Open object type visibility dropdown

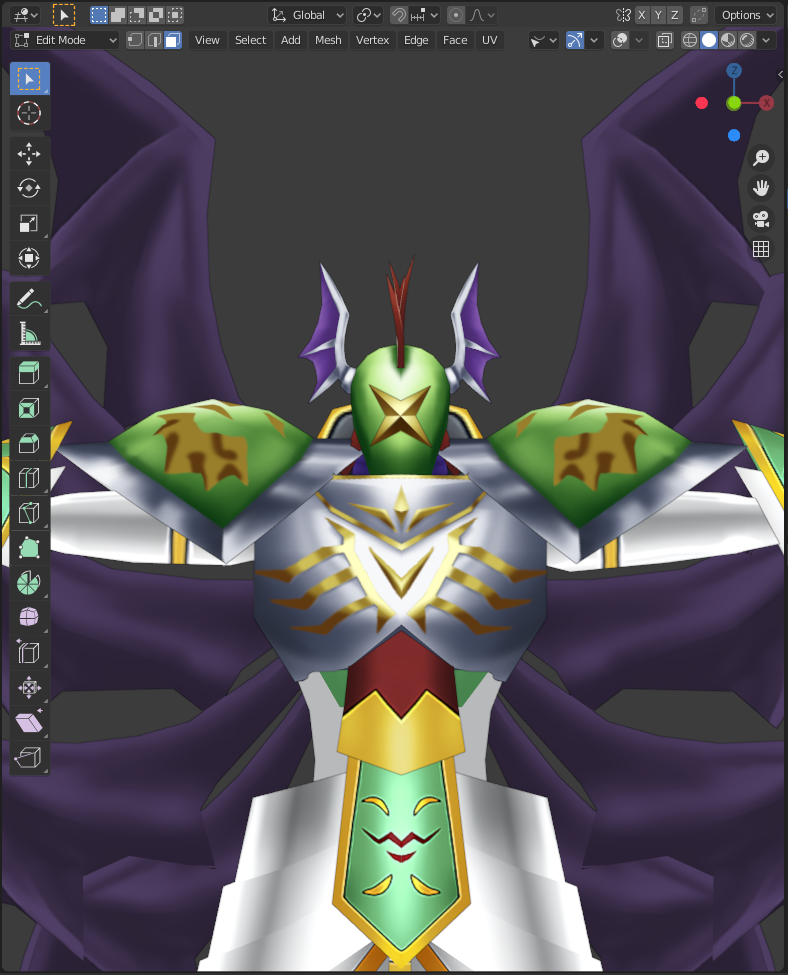(544, 40)
